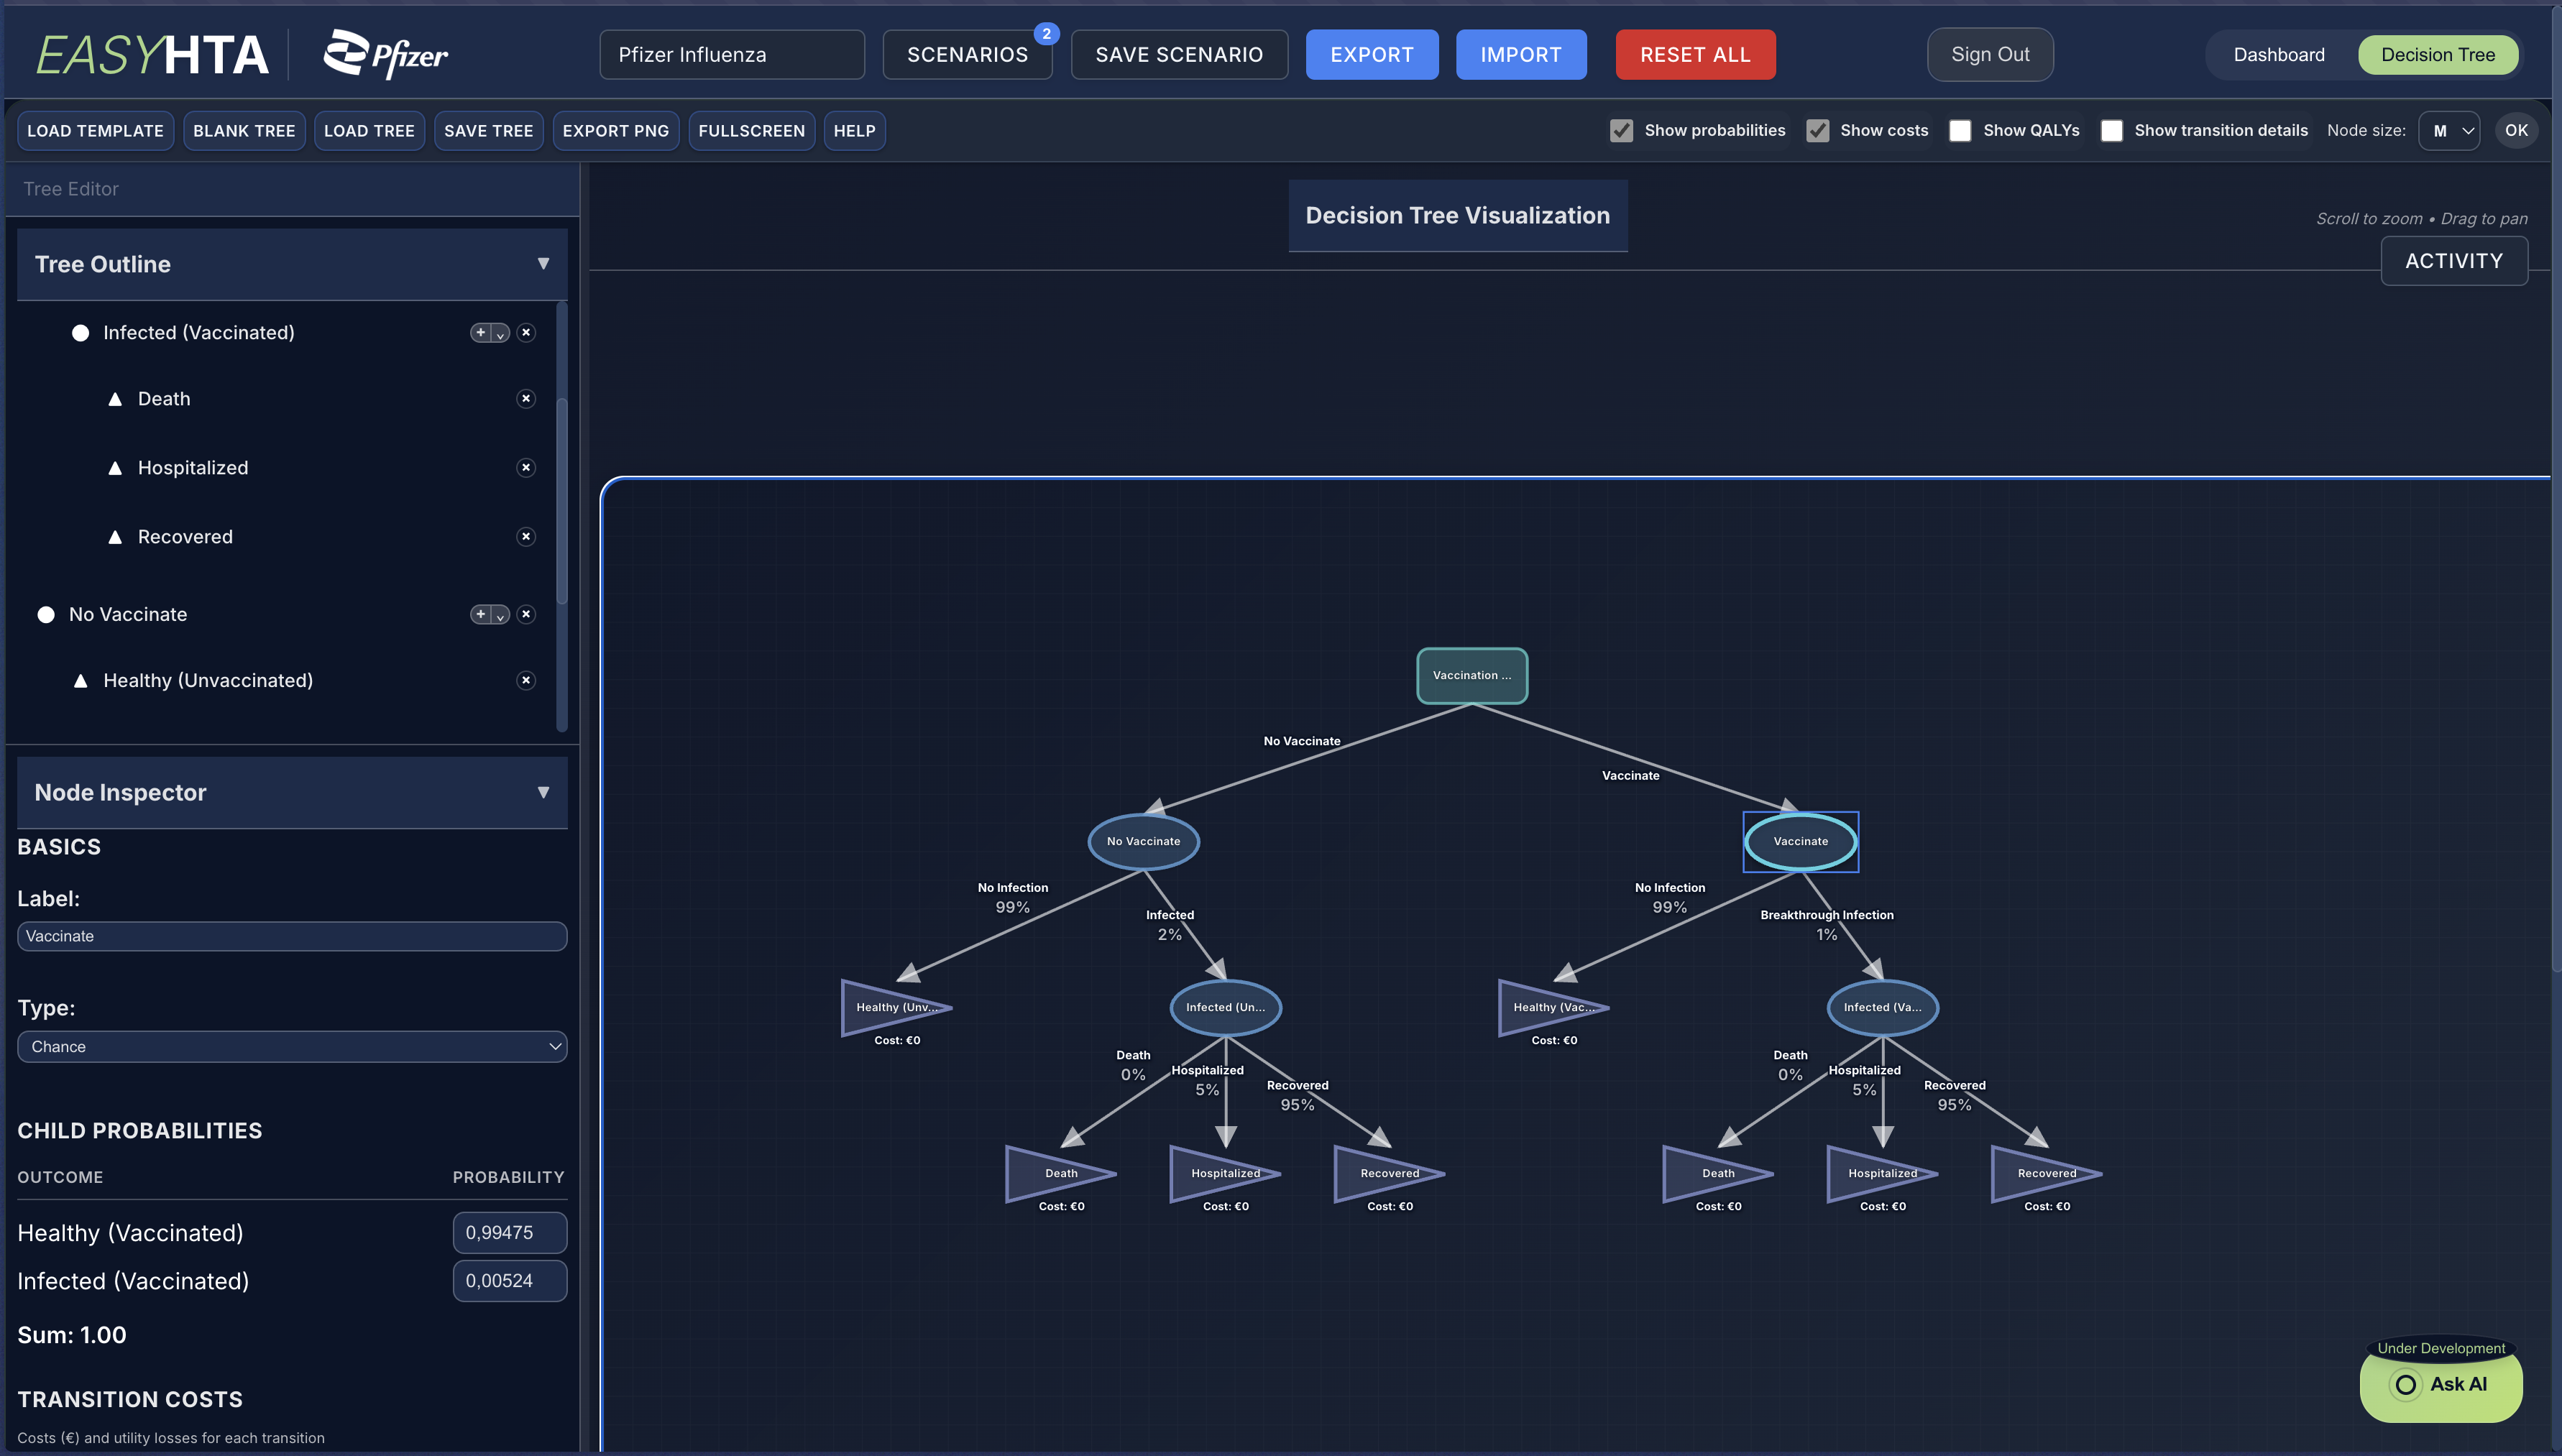Enable Show QALYs checkbox

[1960, 131]
